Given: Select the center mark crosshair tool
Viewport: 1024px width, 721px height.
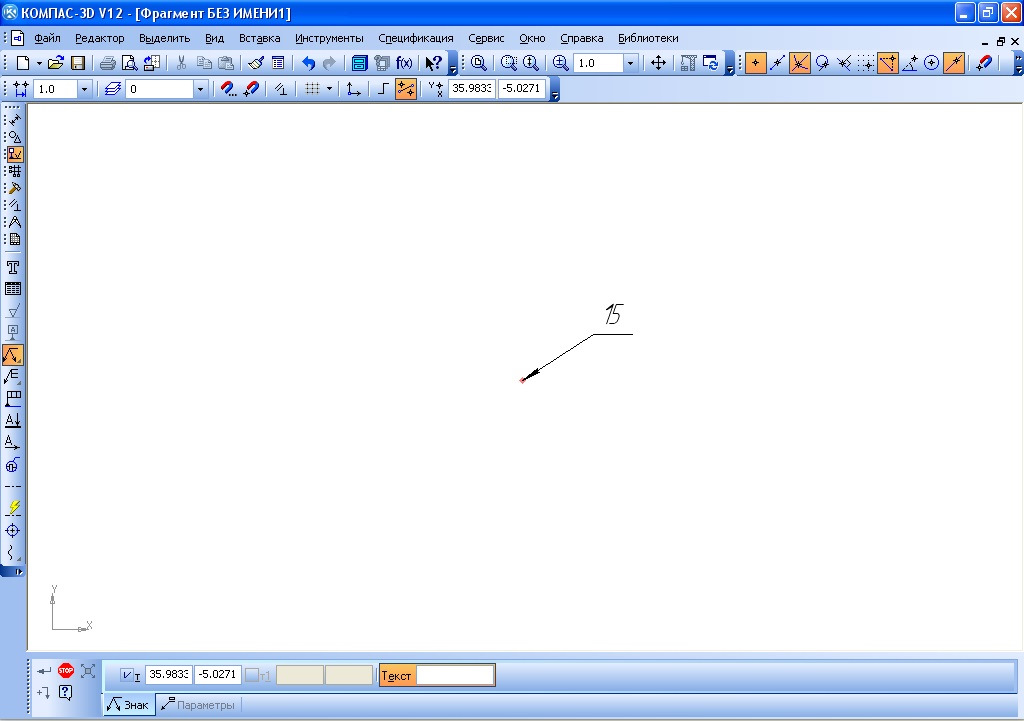Looking at the screenshot, I should [x=13, y=530].
